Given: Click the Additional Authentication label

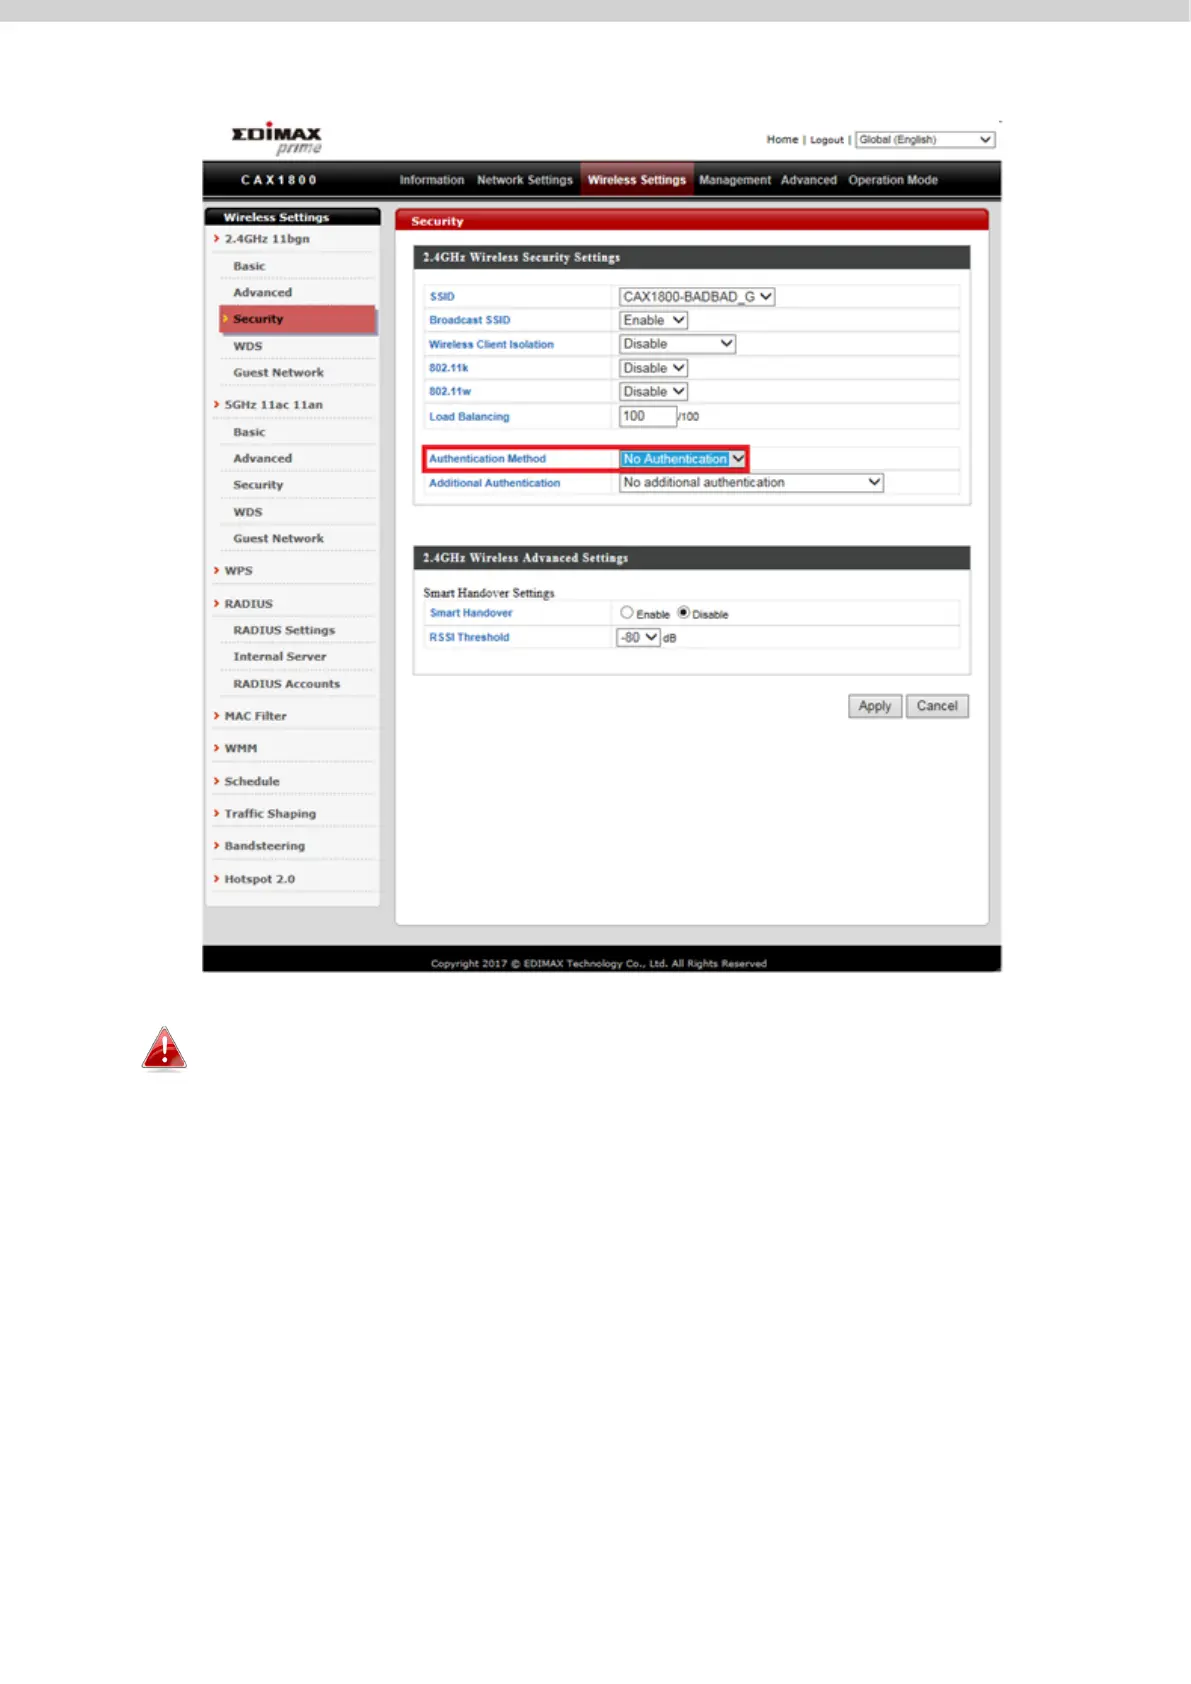Looking at the screenshot, I should [495, 483].
